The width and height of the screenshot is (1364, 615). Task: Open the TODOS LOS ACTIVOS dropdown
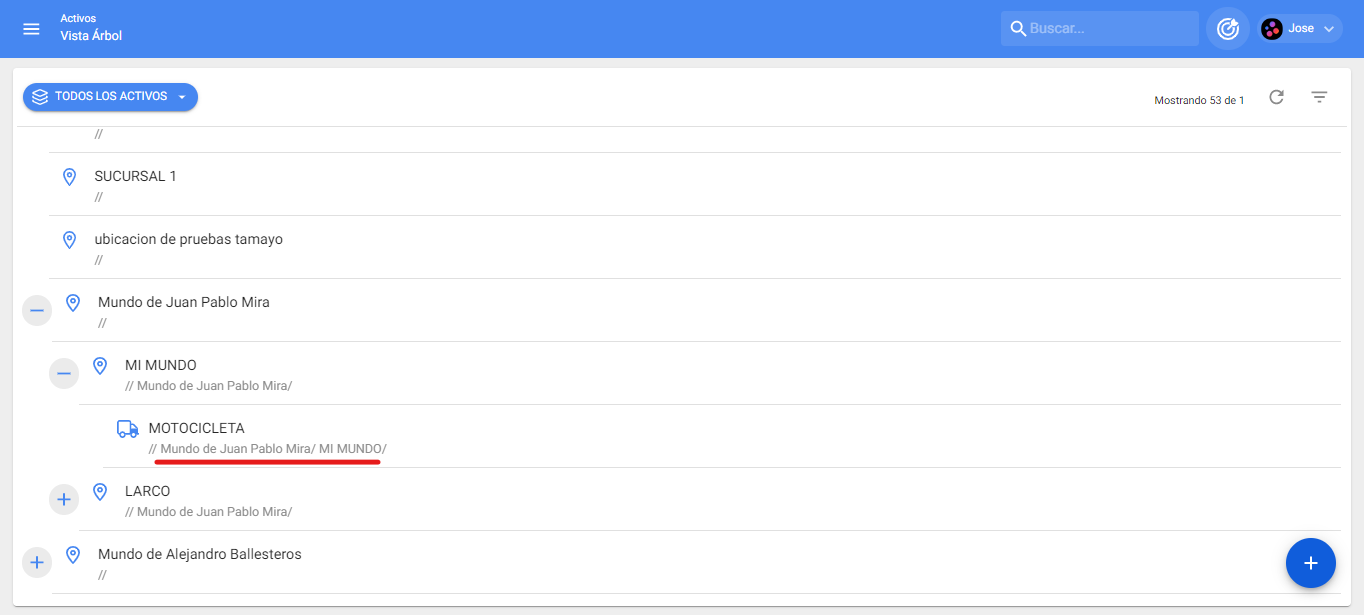pyautogui.click(x=110, y=97)
